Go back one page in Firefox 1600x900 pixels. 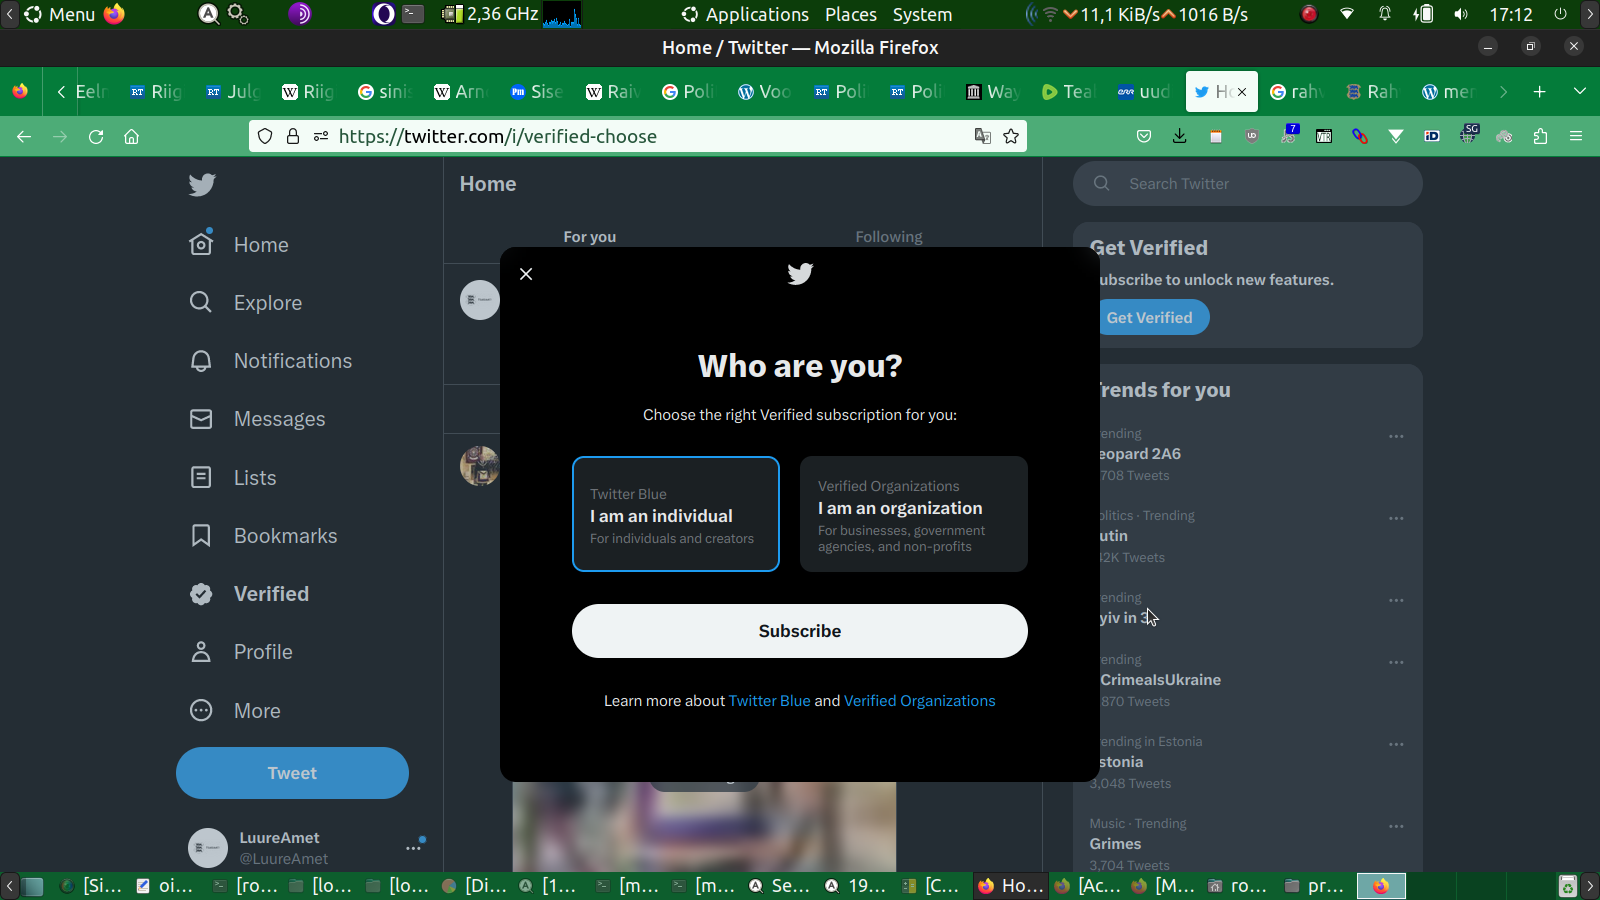(x=24, y=136)
